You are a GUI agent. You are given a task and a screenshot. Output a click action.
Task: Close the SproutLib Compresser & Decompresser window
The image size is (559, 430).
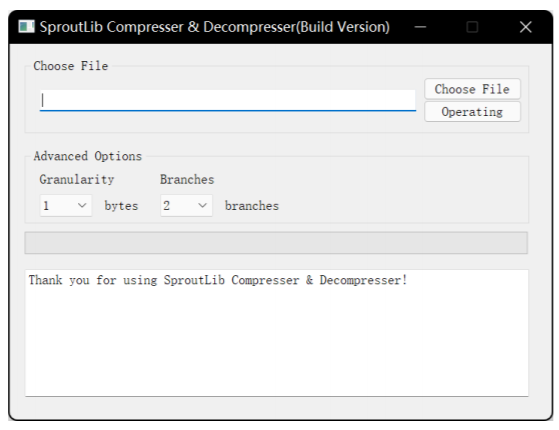pos(525,27)
